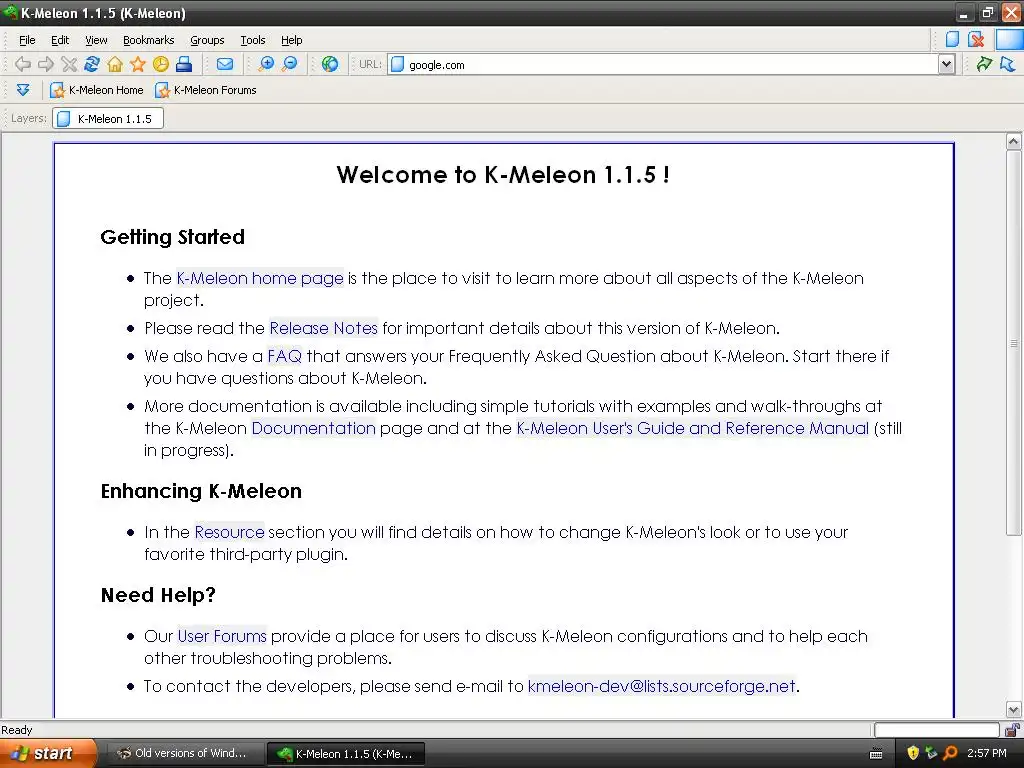Click the scrollbar up arrow

tap(1014, 141)
